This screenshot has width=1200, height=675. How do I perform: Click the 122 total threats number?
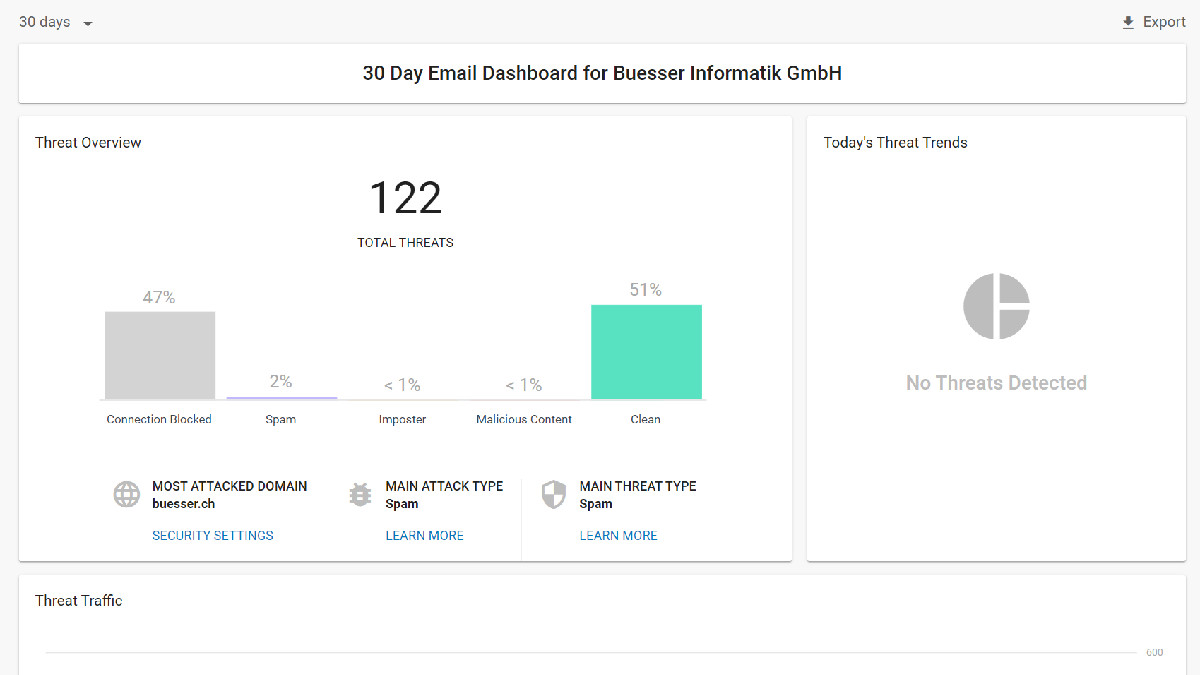click(x=406, y=198)
